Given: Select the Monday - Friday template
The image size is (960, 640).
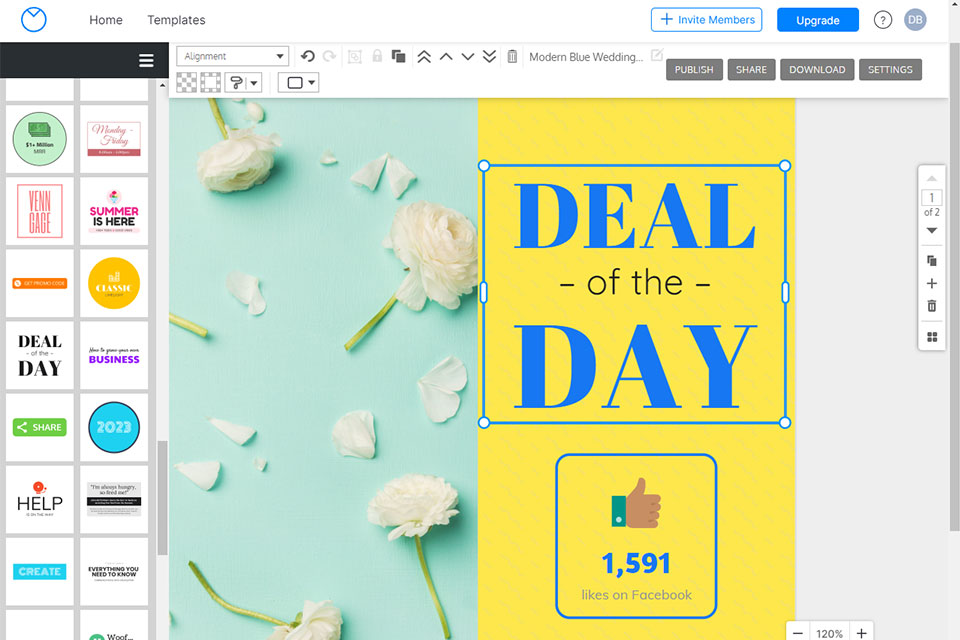Looking at the screenshot, I should click(x=114, y=139).
